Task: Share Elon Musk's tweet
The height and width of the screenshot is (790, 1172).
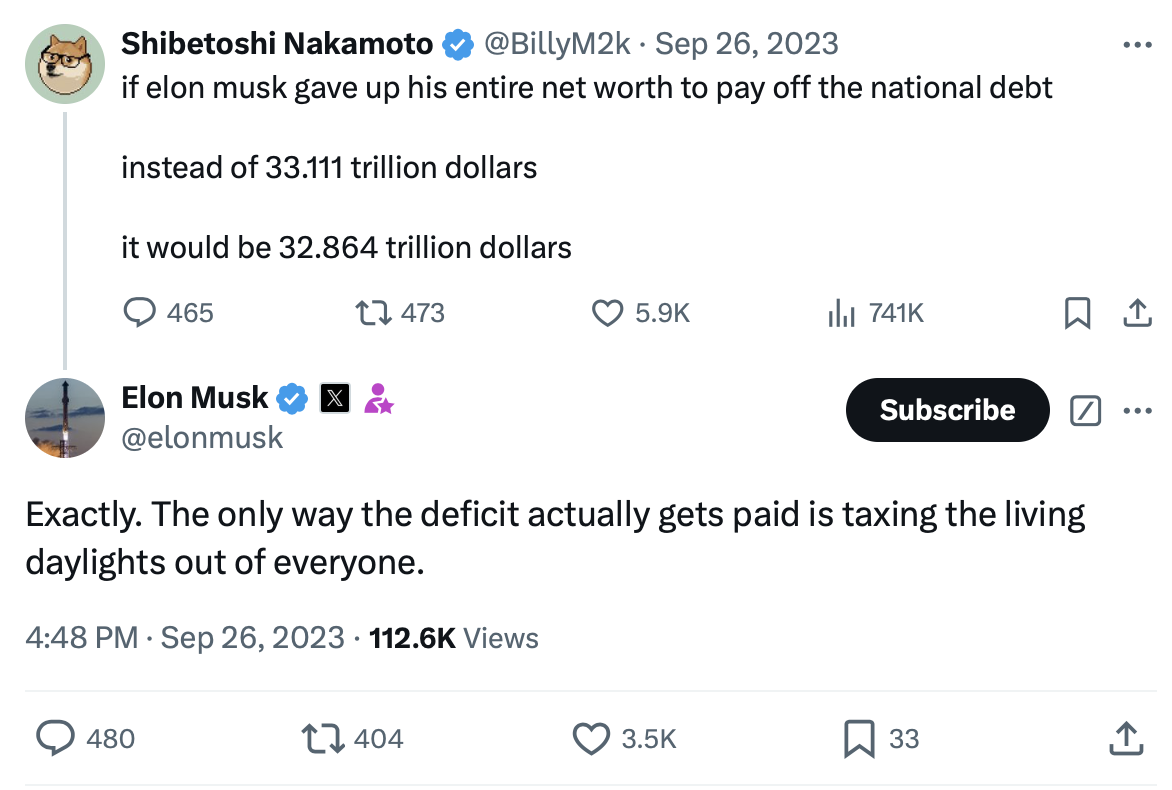Action: [x=1124, y=739]
